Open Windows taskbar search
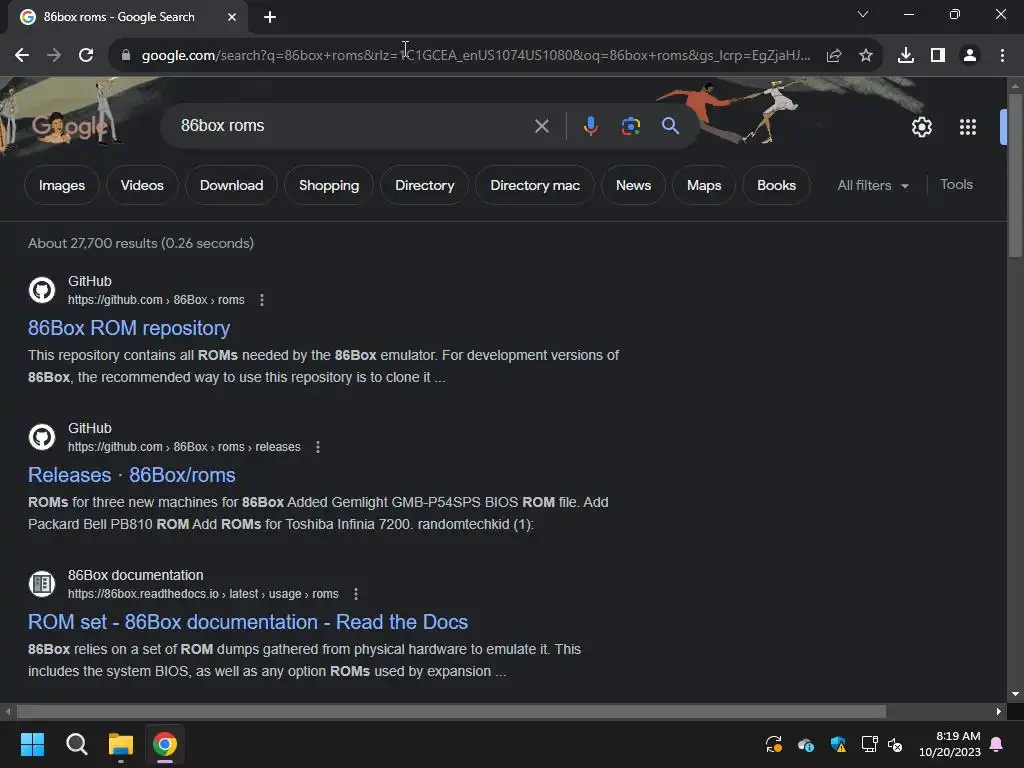This screenshot has width=1024, height=768. (76, 744)
